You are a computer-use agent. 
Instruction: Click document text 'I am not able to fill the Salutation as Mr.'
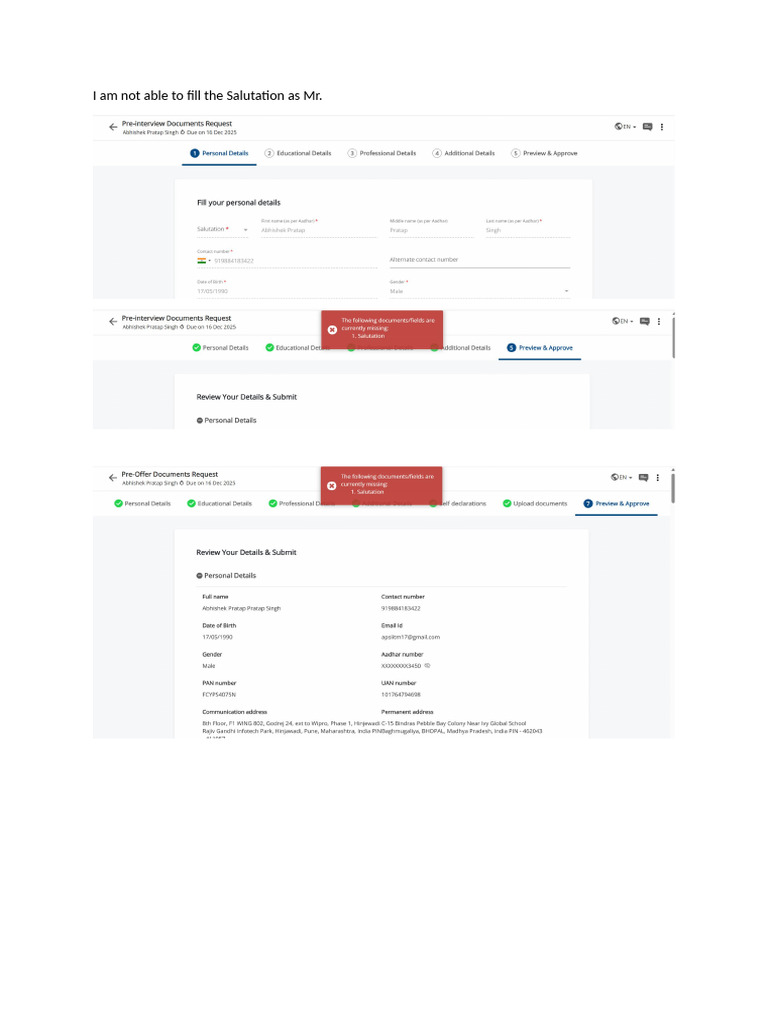tap(207, 95)
